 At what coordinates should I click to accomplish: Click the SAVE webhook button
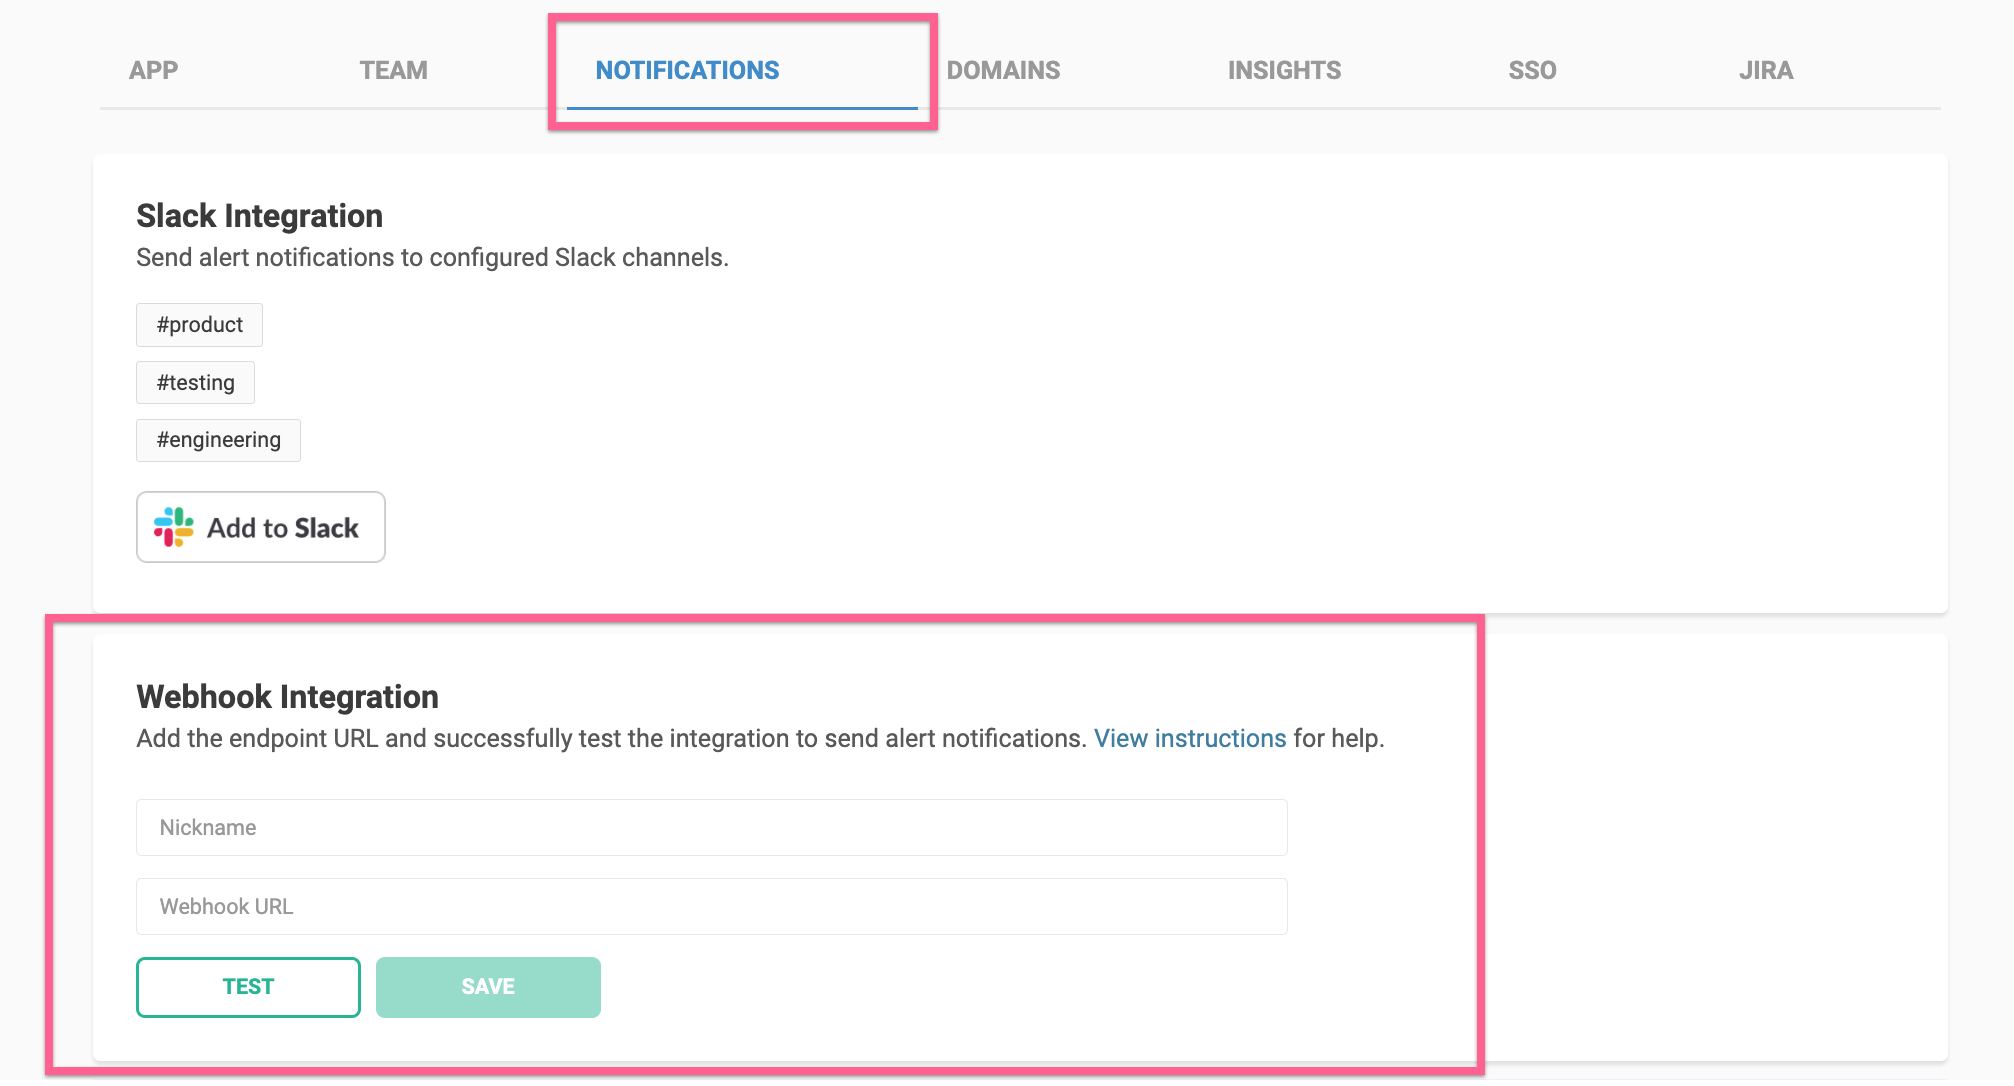click(488, 987)
